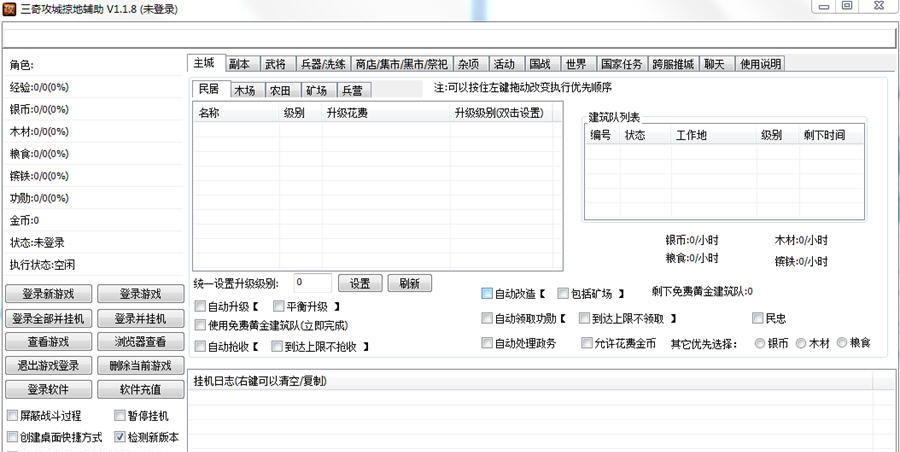
Task: Select the 粮食 priority radio button
Action: (x=842, y=343)
